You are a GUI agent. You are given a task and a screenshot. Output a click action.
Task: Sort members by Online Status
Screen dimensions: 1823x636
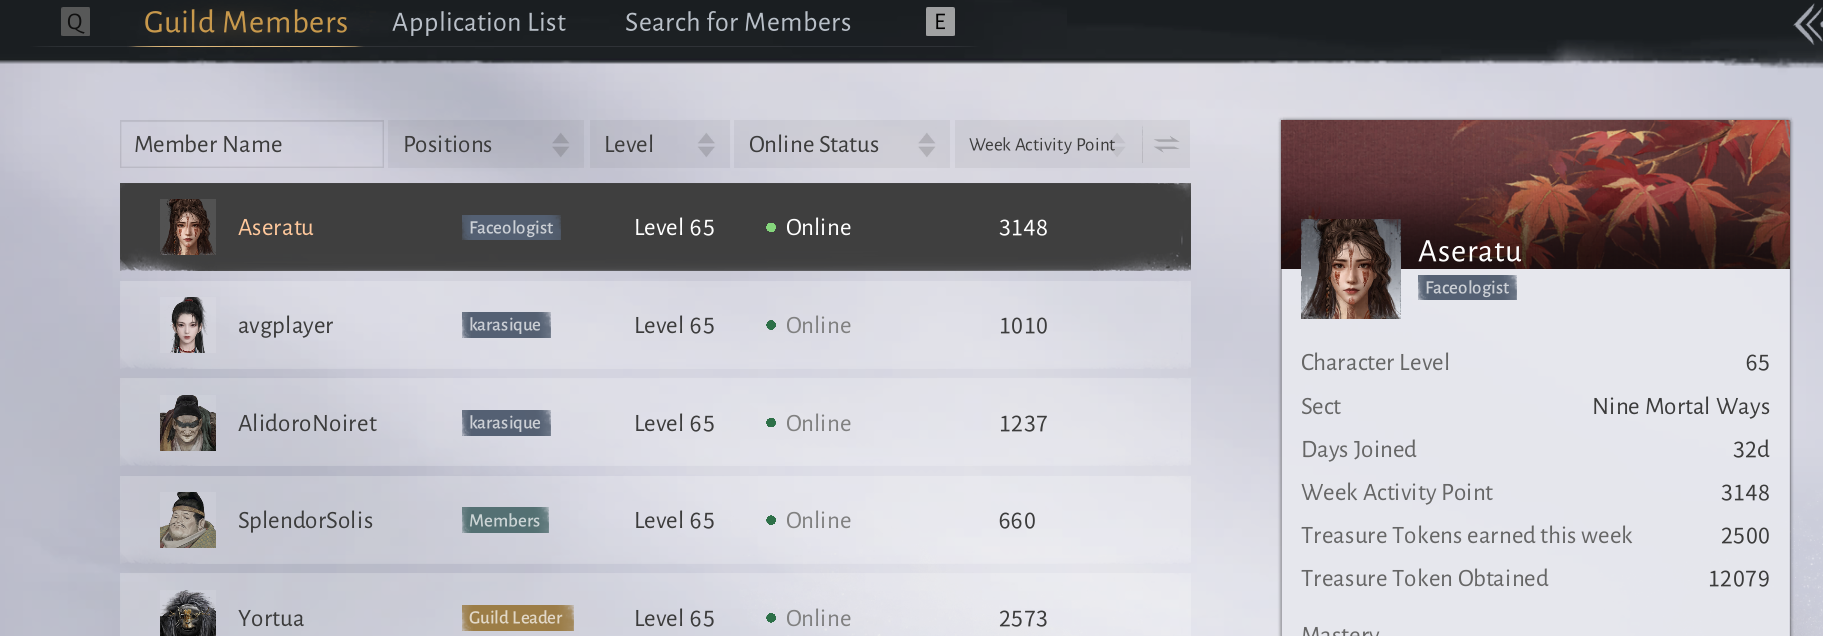[x=842, y=144]
